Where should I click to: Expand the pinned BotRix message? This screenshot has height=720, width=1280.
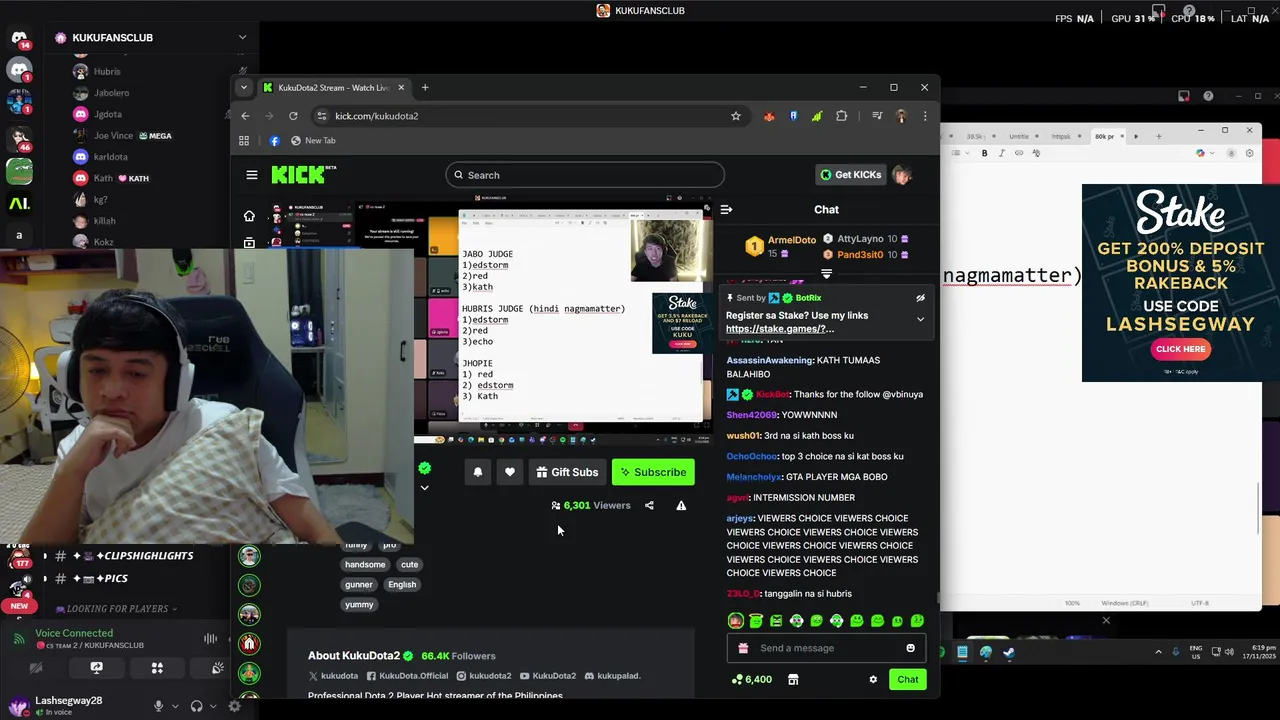(920, 319)
